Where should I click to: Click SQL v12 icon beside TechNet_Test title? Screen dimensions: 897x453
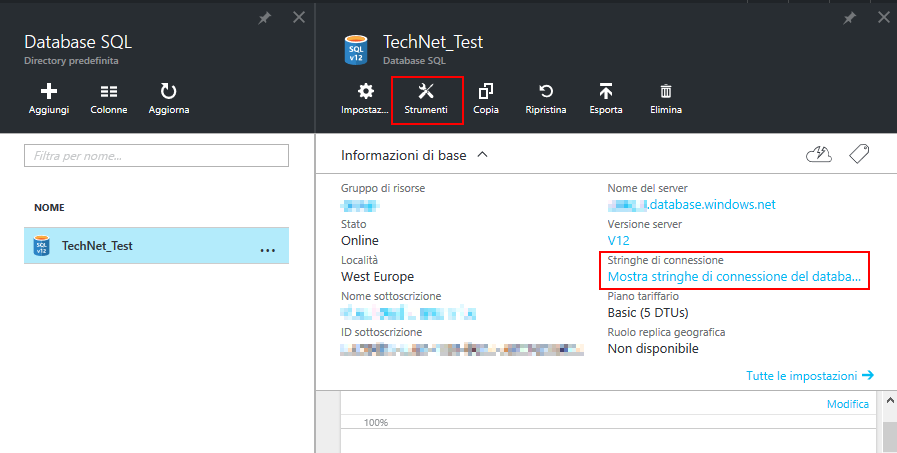(356, 50)
